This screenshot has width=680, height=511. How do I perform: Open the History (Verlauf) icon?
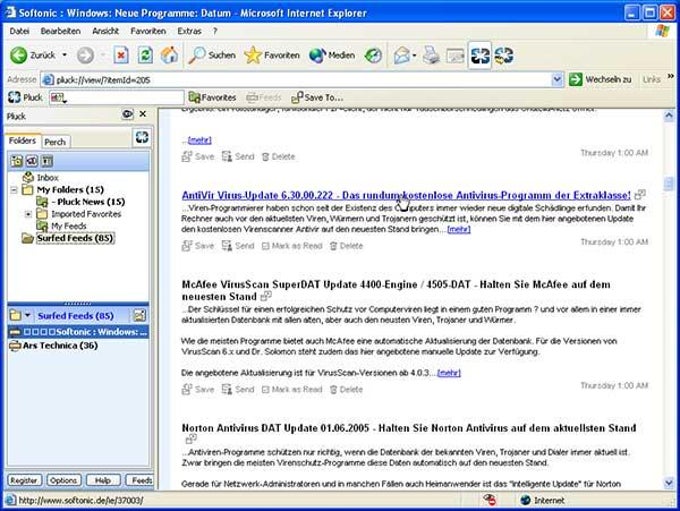(373, 56)
